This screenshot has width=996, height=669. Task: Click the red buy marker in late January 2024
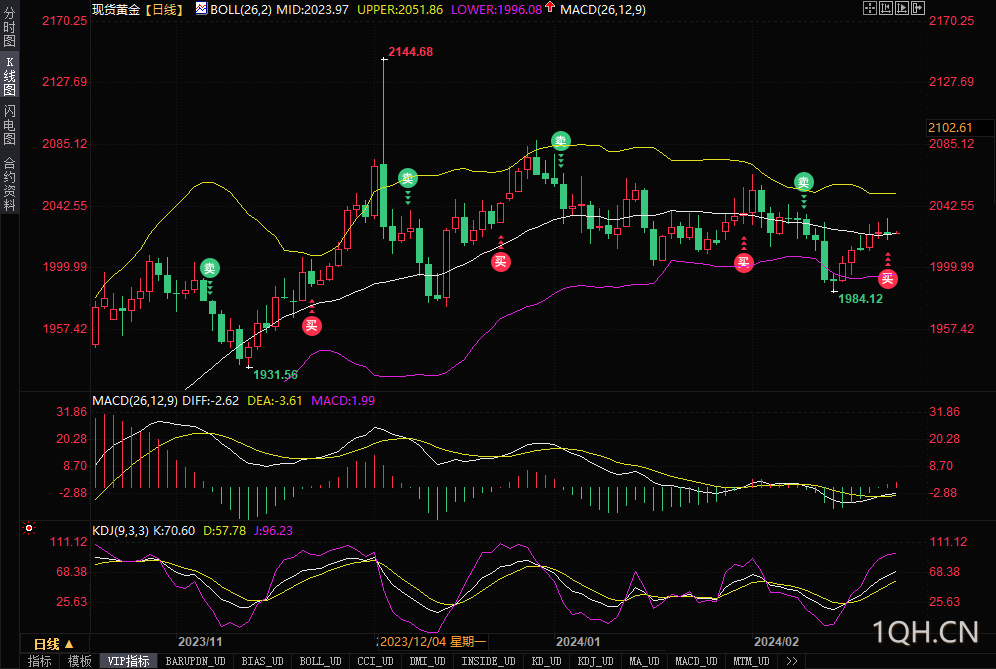pyautogui.click(x=744, y=262)
